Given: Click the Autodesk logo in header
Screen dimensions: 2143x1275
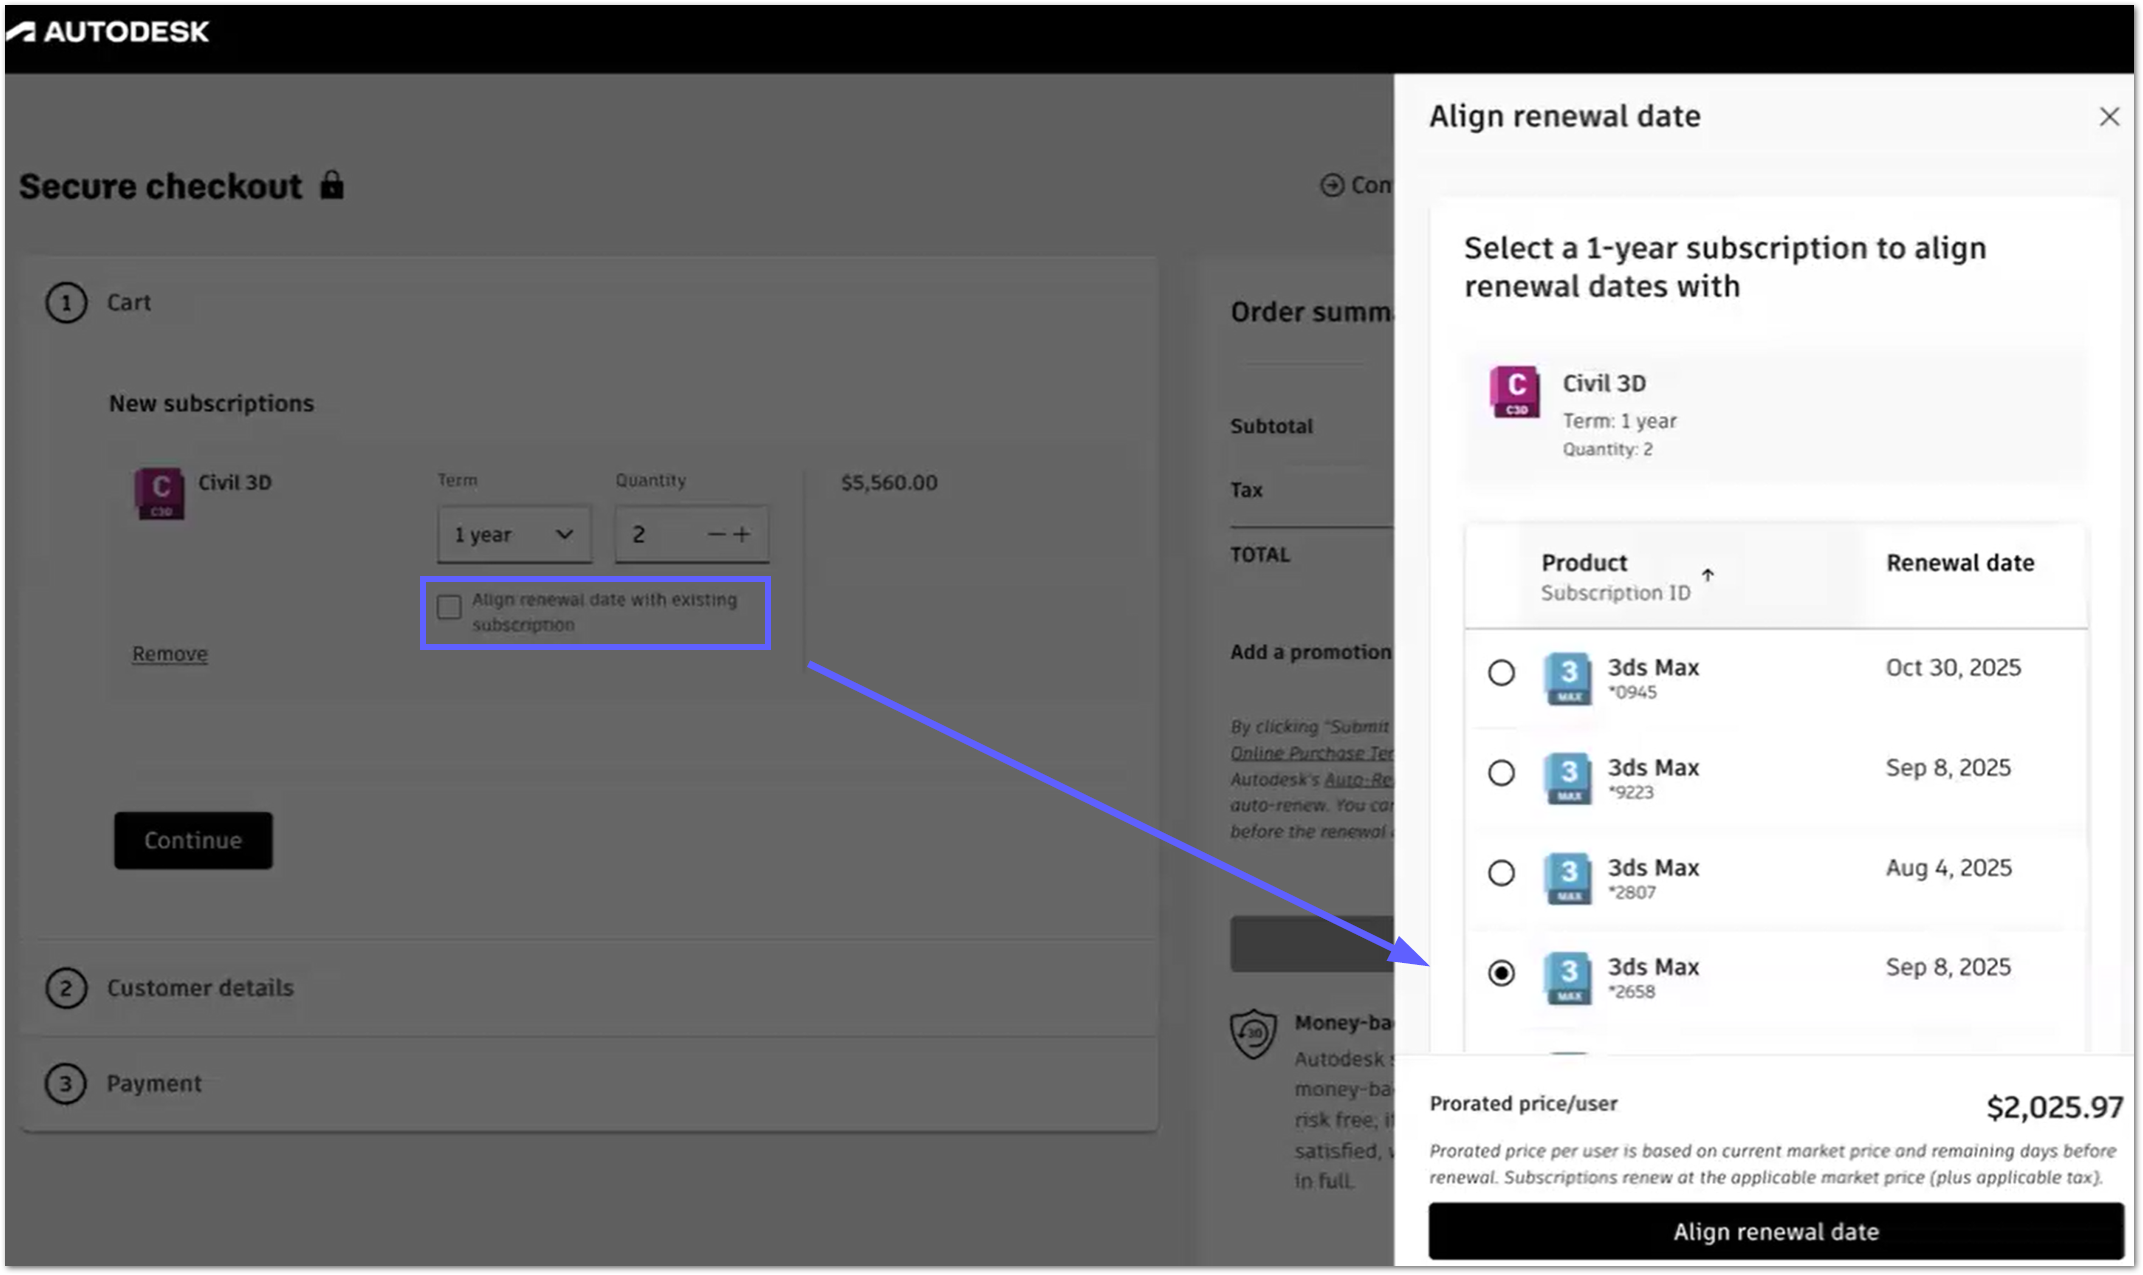Looking at the screenshot, I should click(108, 32).
